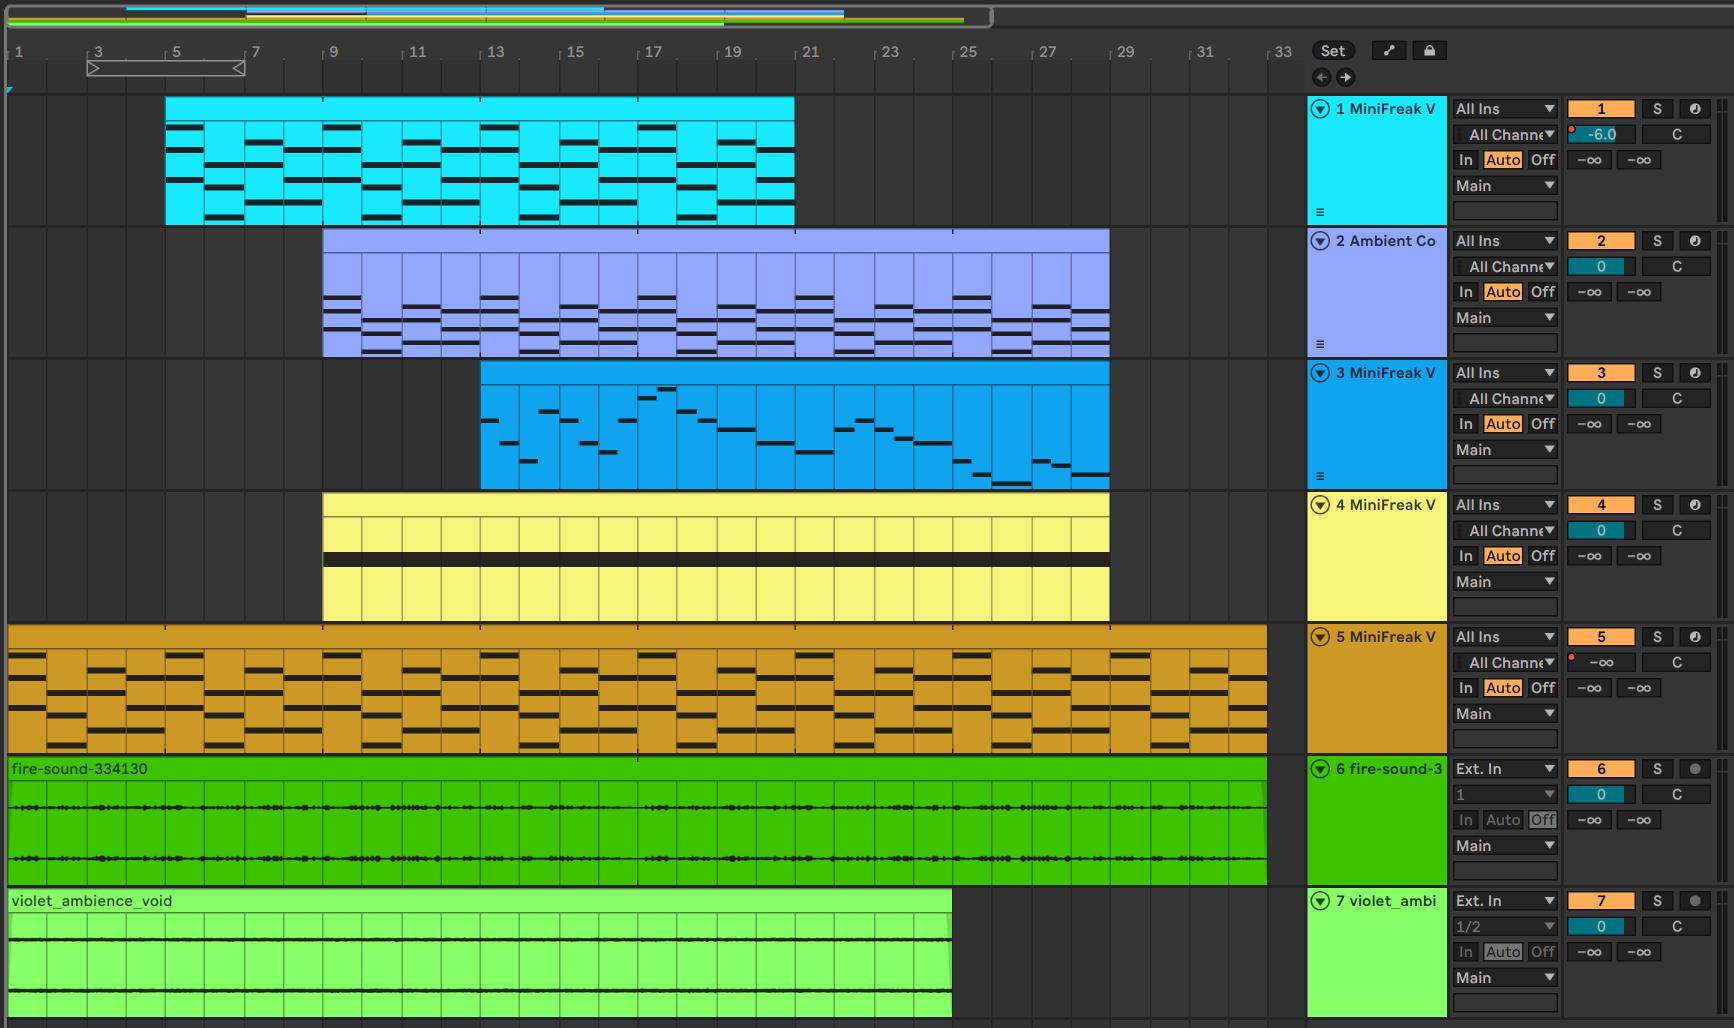Image resolution: width=1734 pixels, height=1028 pixels.
Task: Select Auto monitoring on track 3
Action: click(1503, 424)
